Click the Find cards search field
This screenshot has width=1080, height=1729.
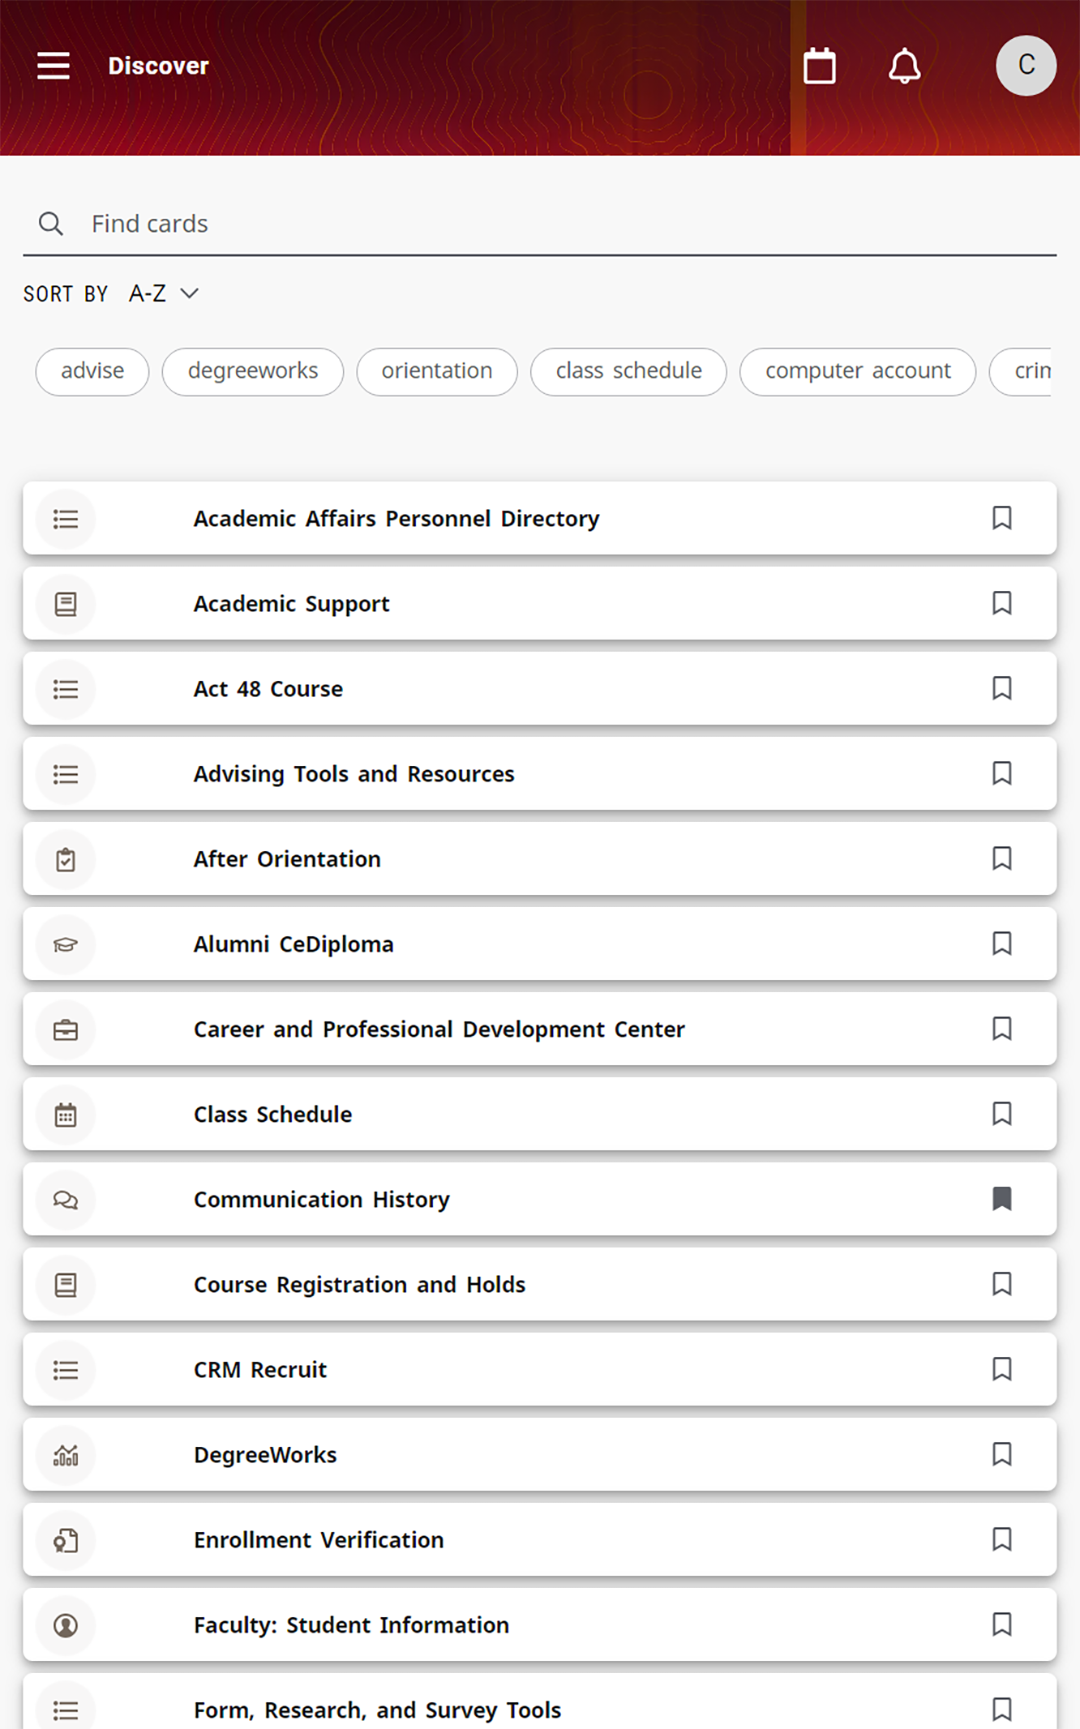tap(540, 224)
